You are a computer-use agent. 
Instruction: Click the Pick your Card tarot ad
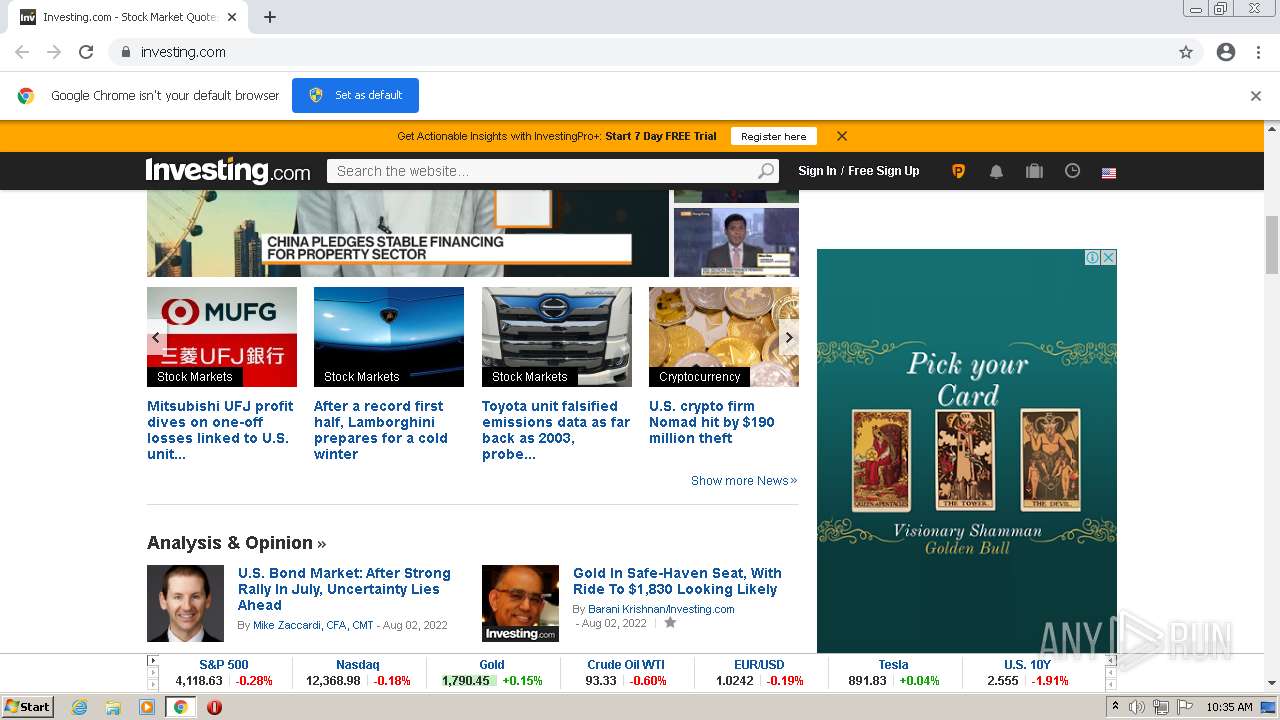pos(967,451)
